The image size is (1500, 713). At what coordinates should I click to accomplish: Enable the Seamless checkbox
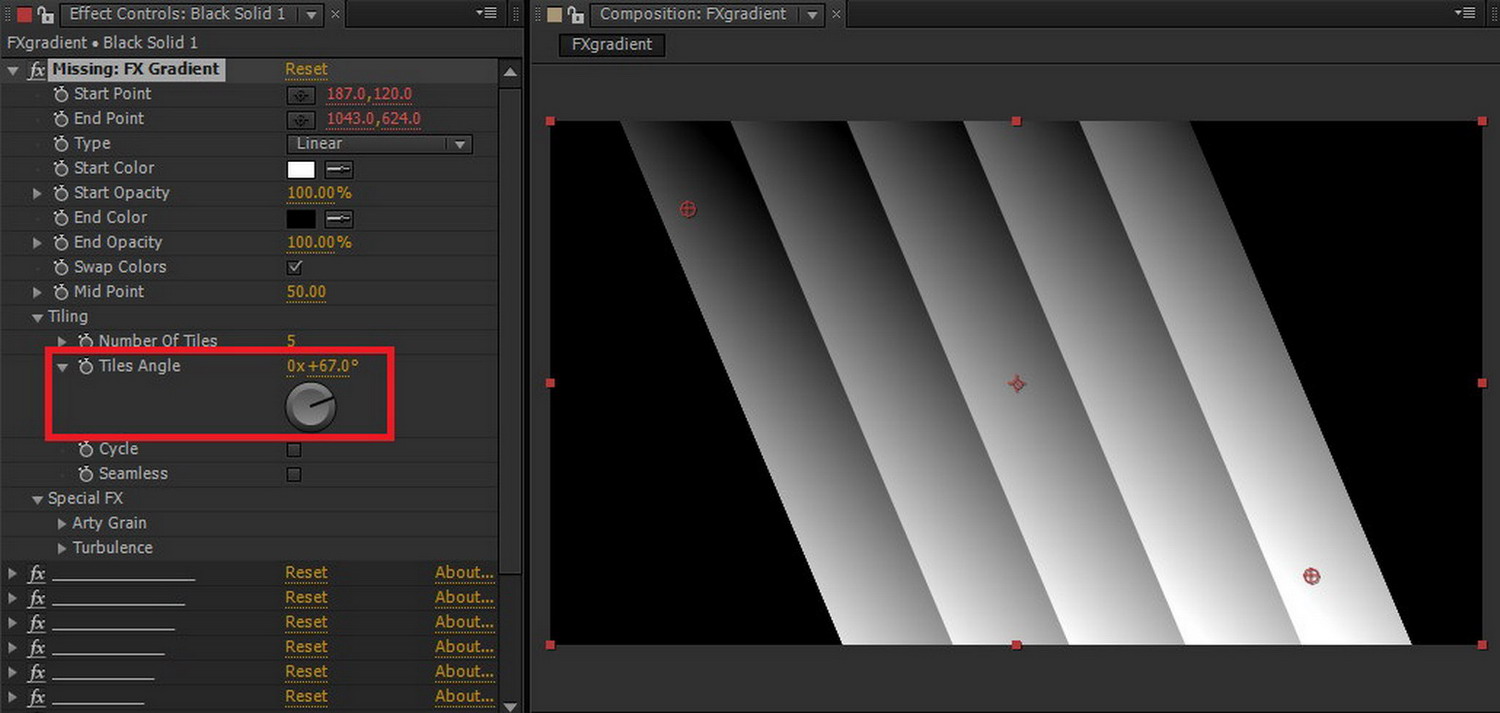(294, 475)
